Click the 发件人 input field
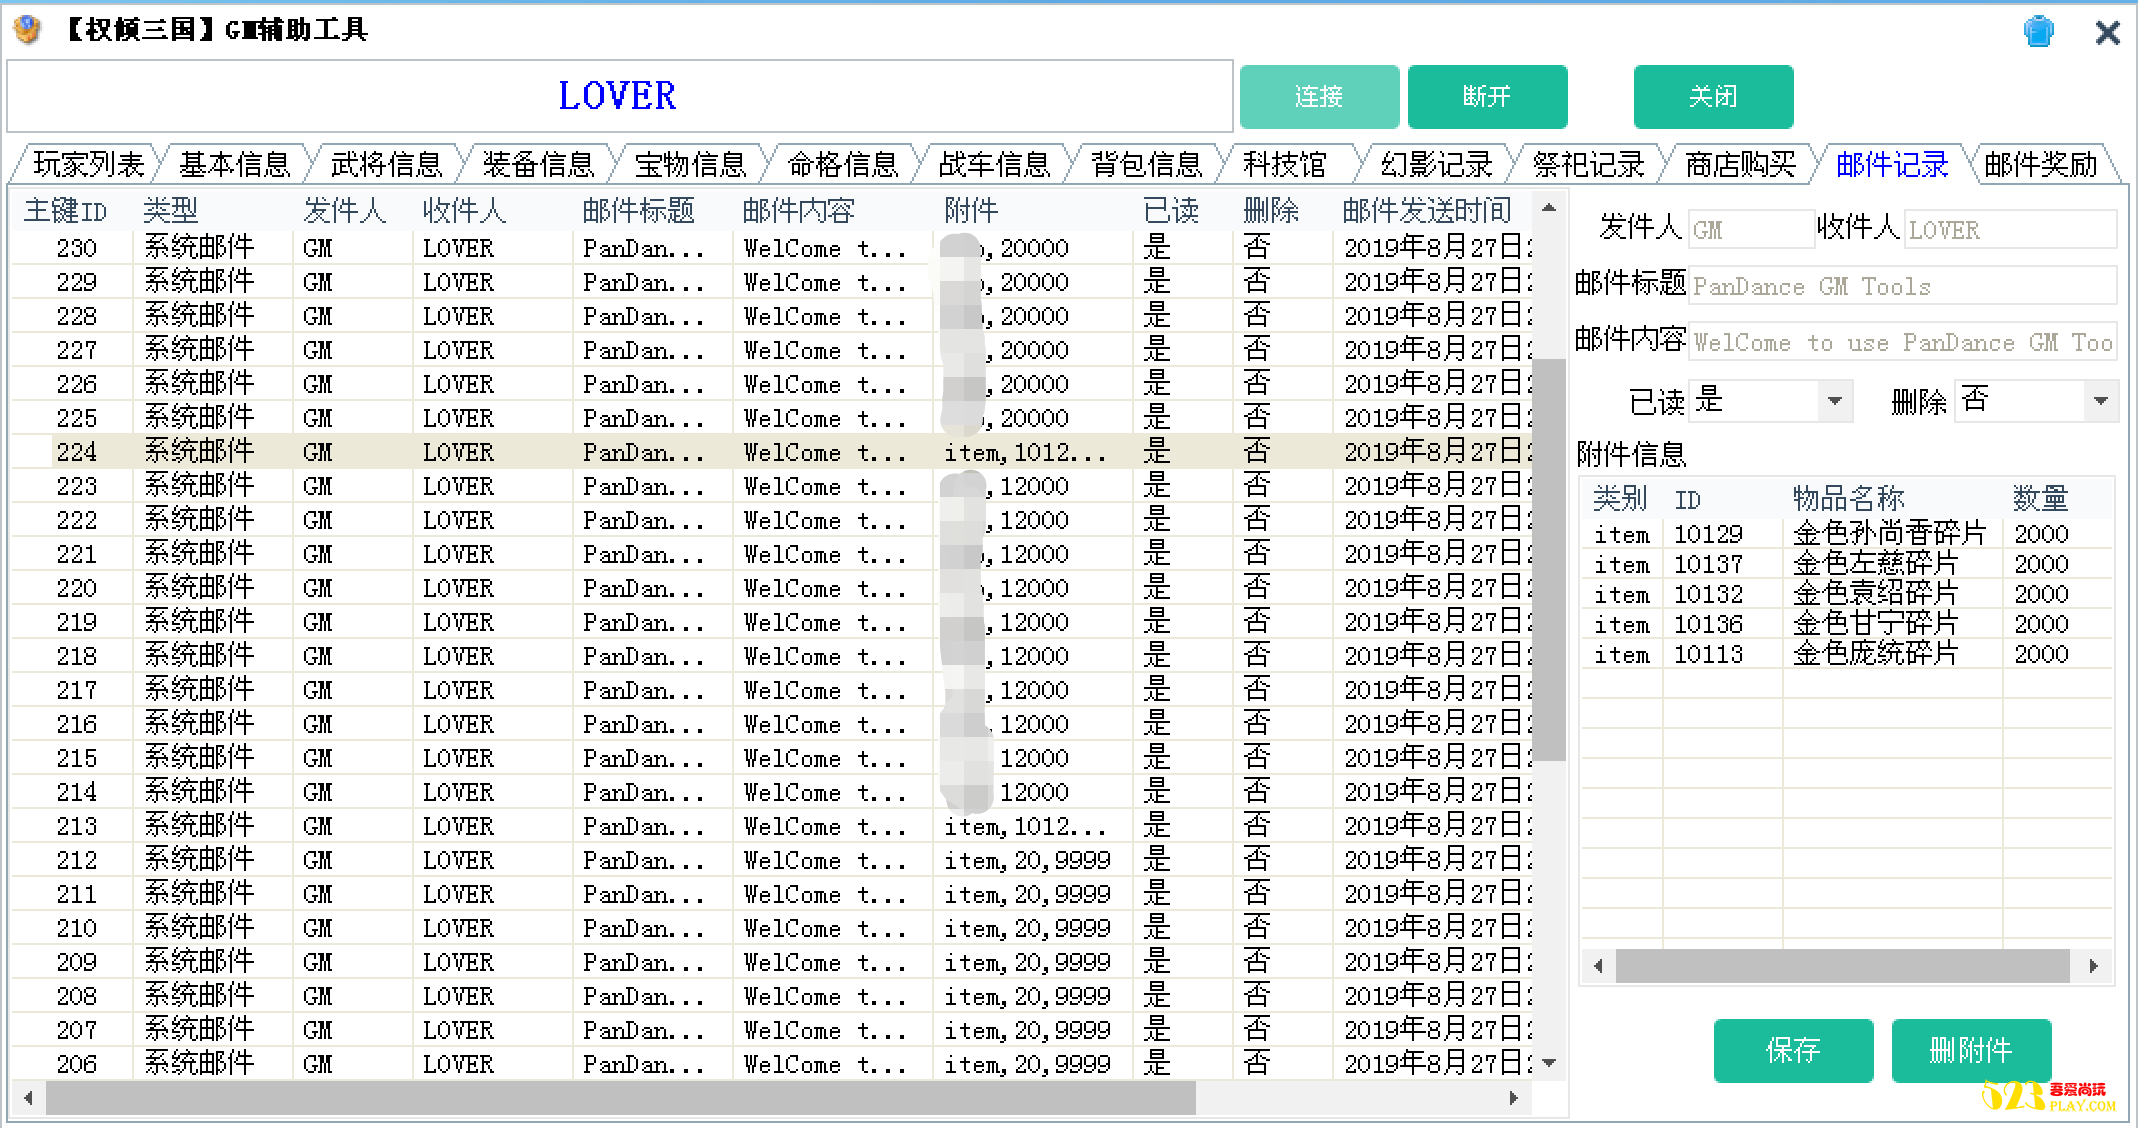Screen dimensions: 2138x1128 1751,229
